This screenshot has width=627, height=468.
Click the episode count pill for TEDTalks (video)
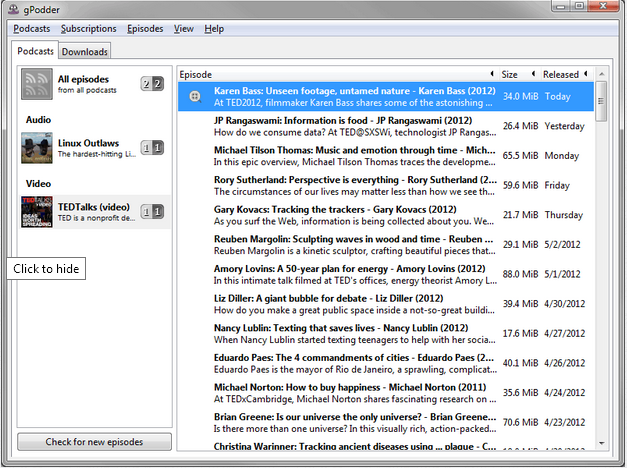[x=152, y=212]
